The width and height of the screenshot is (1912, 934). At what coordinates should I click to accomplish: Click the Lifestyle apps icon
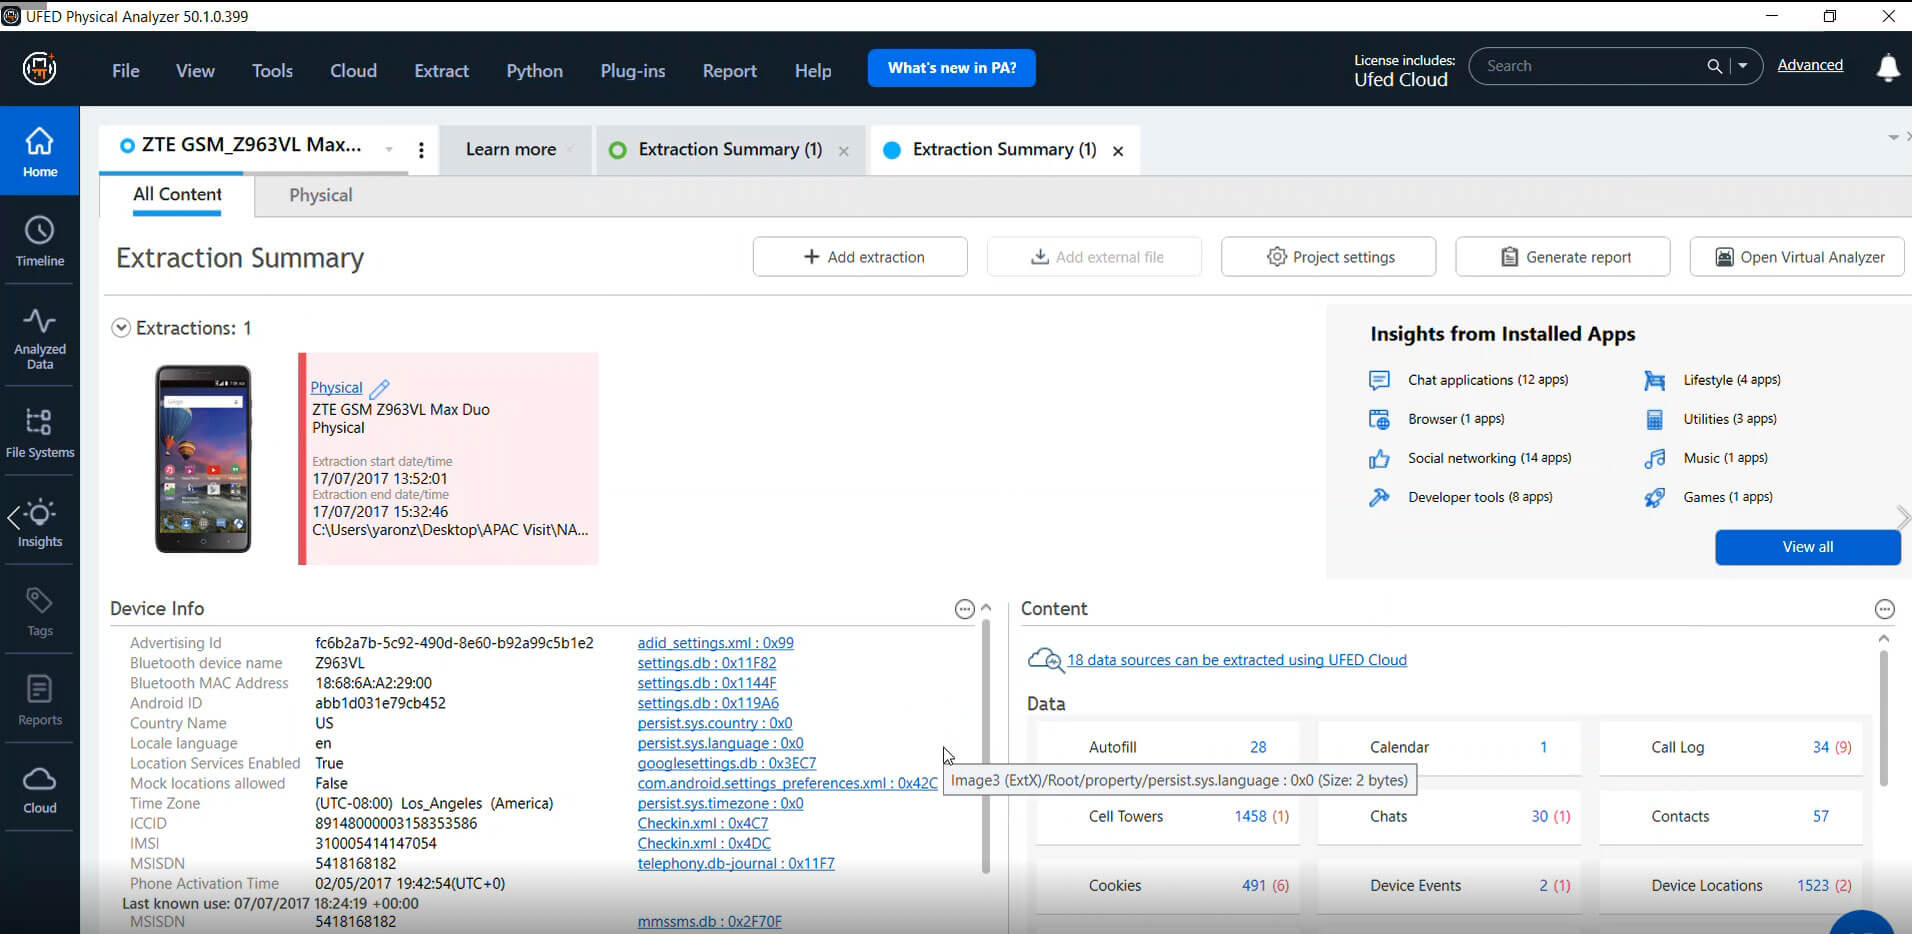click(x=1655, y=380)
